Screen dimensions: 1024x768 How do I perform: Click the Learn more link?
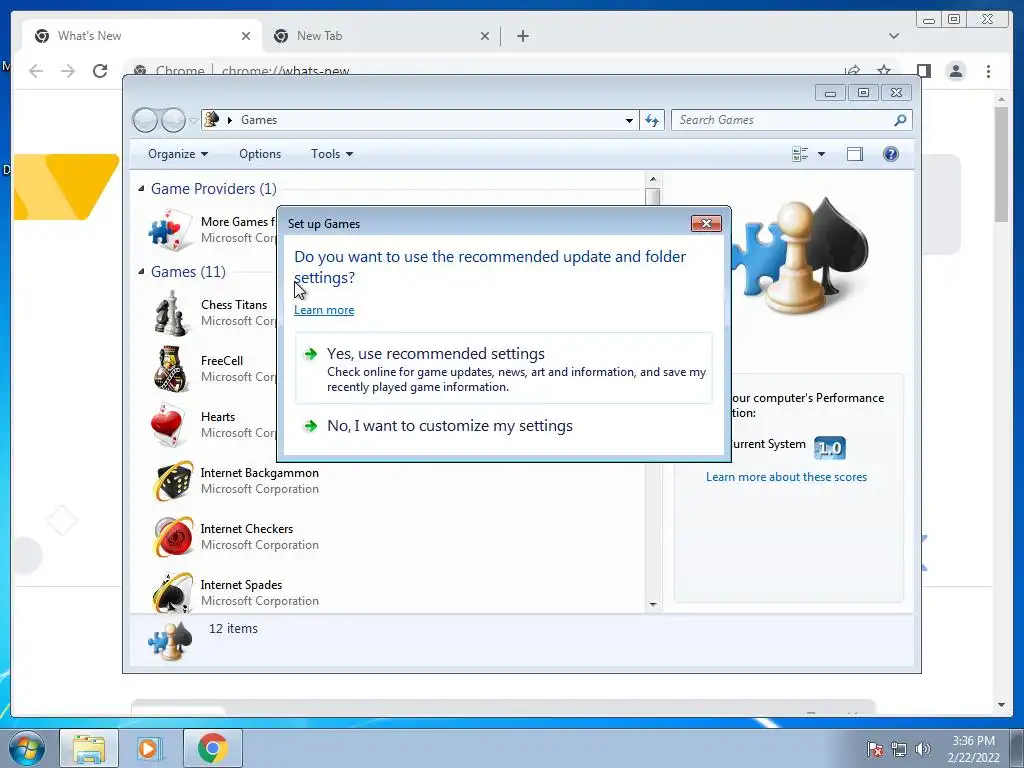coord(324,310)
